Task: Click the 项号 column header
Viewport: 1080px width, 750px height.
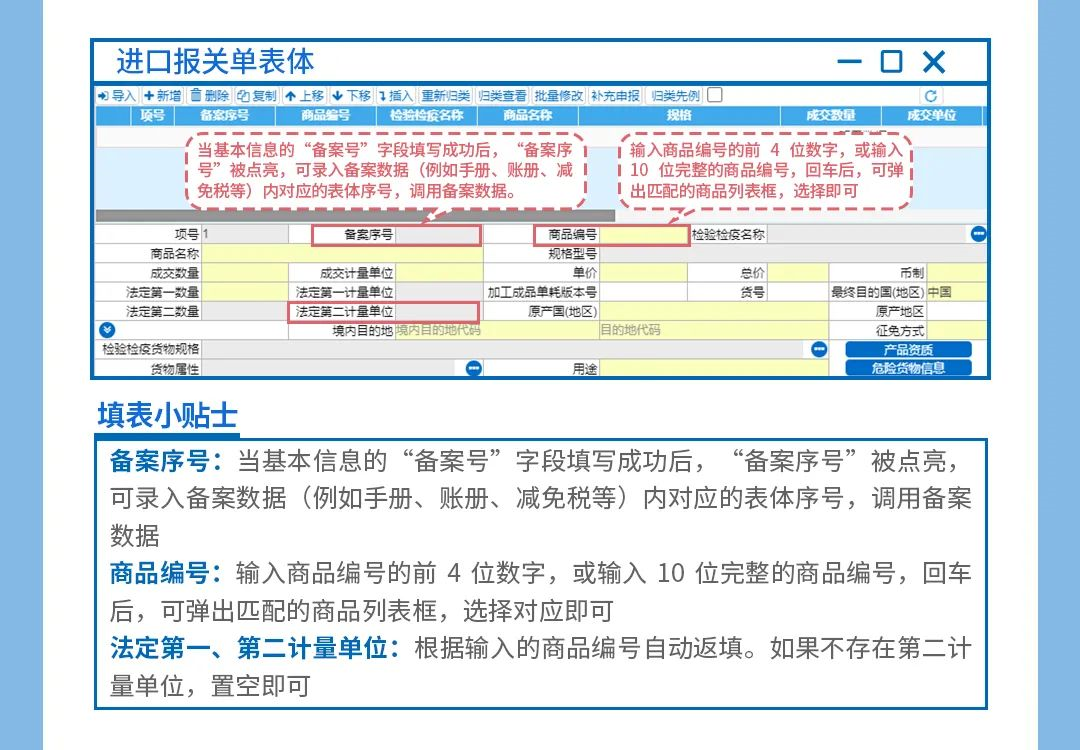Action: tap(152, 116)
